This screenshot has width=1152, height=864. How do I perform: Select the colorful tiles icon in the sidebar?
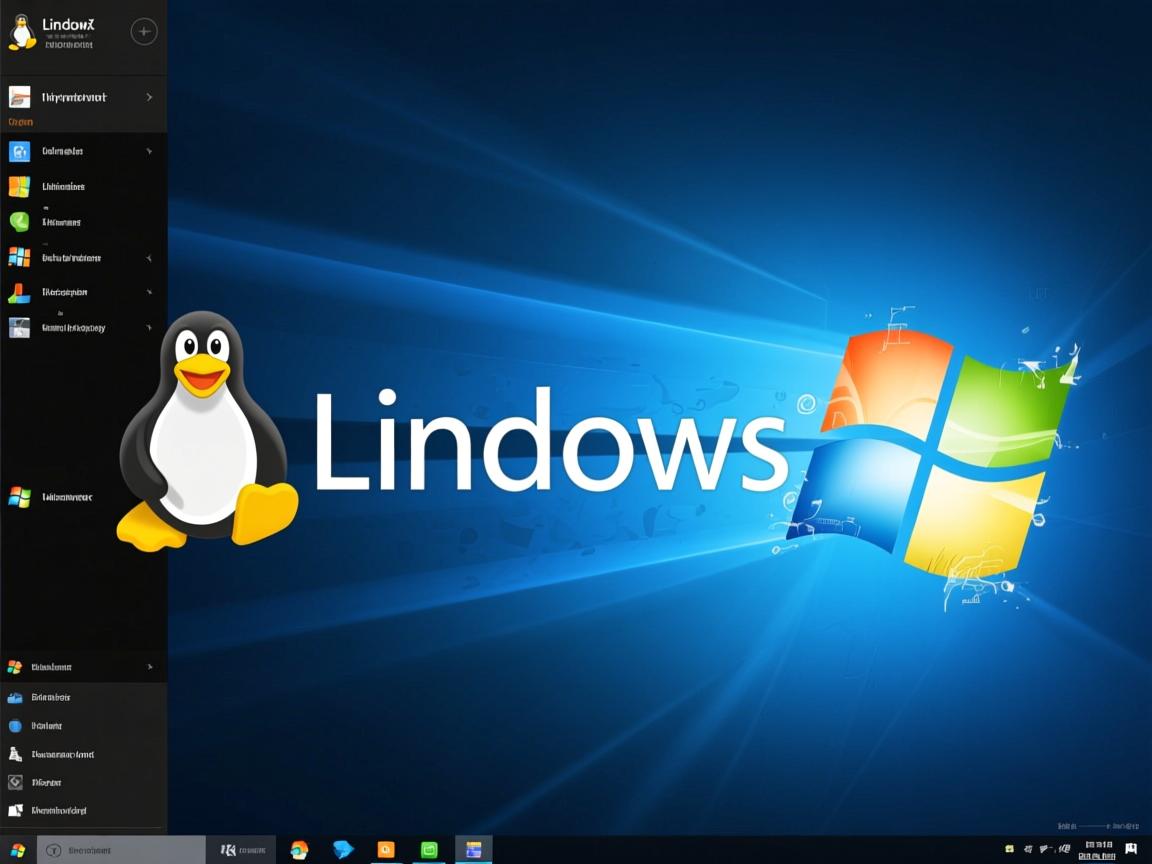18,258
